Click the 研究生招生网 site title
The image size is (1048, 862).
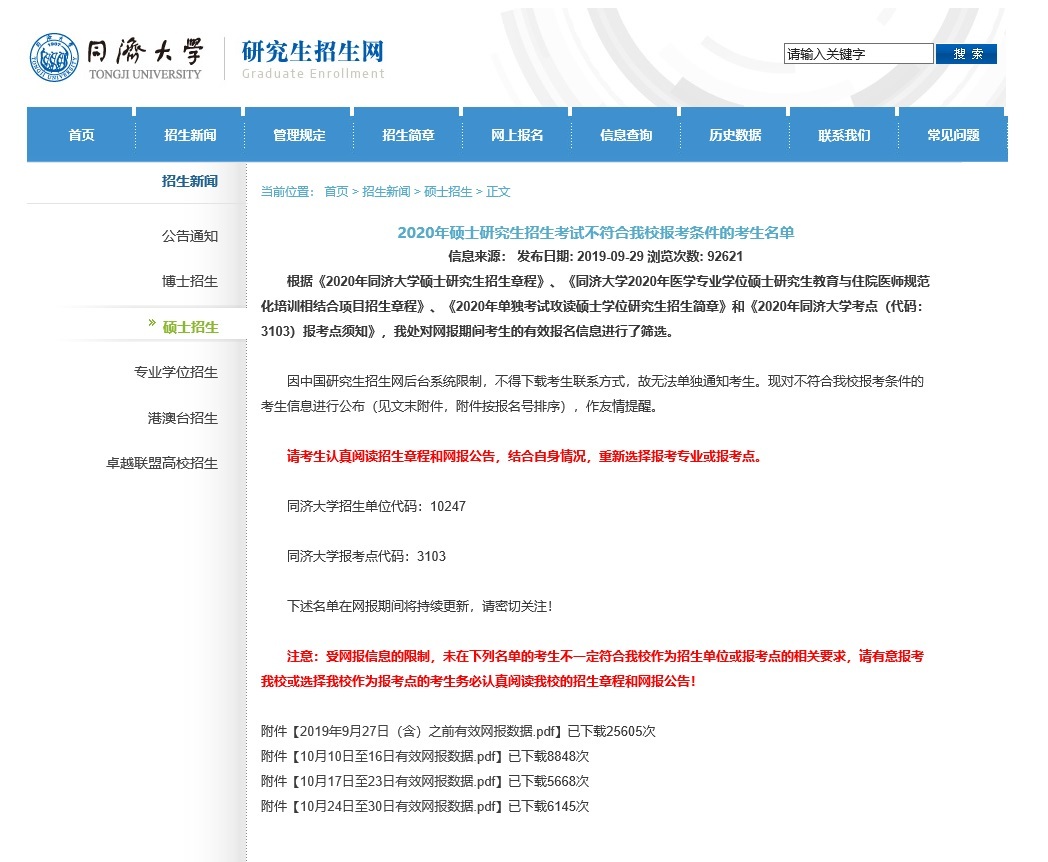313,51
